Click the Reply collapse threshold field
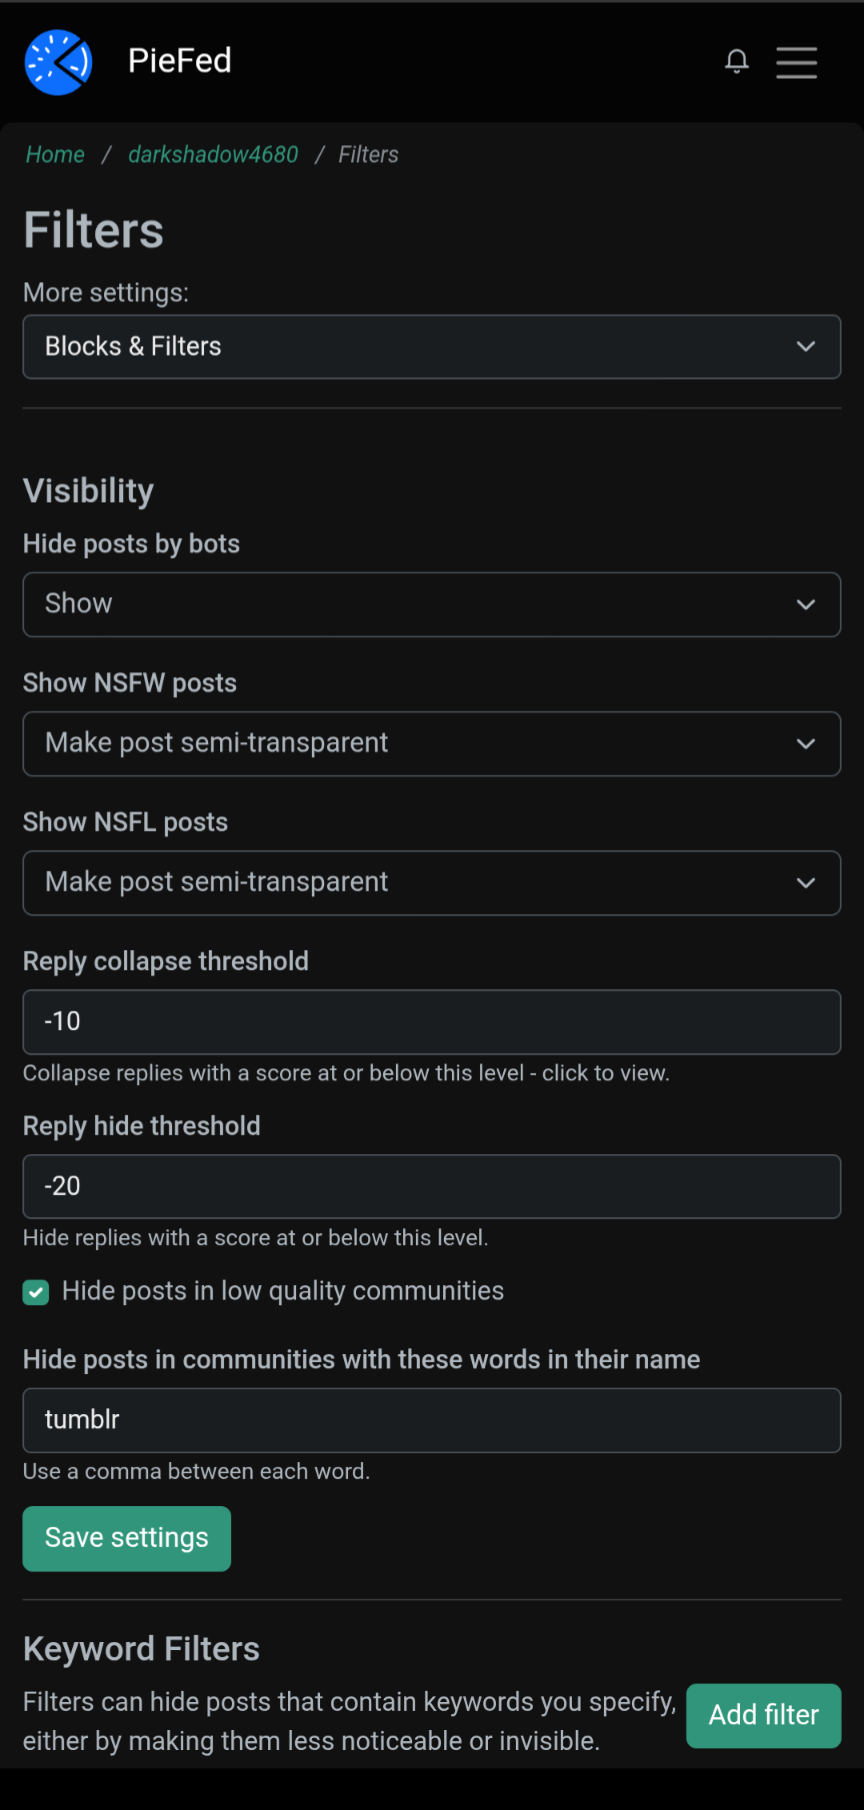The height and width of the screenshot is (1810, 864). pos(432,1021)
